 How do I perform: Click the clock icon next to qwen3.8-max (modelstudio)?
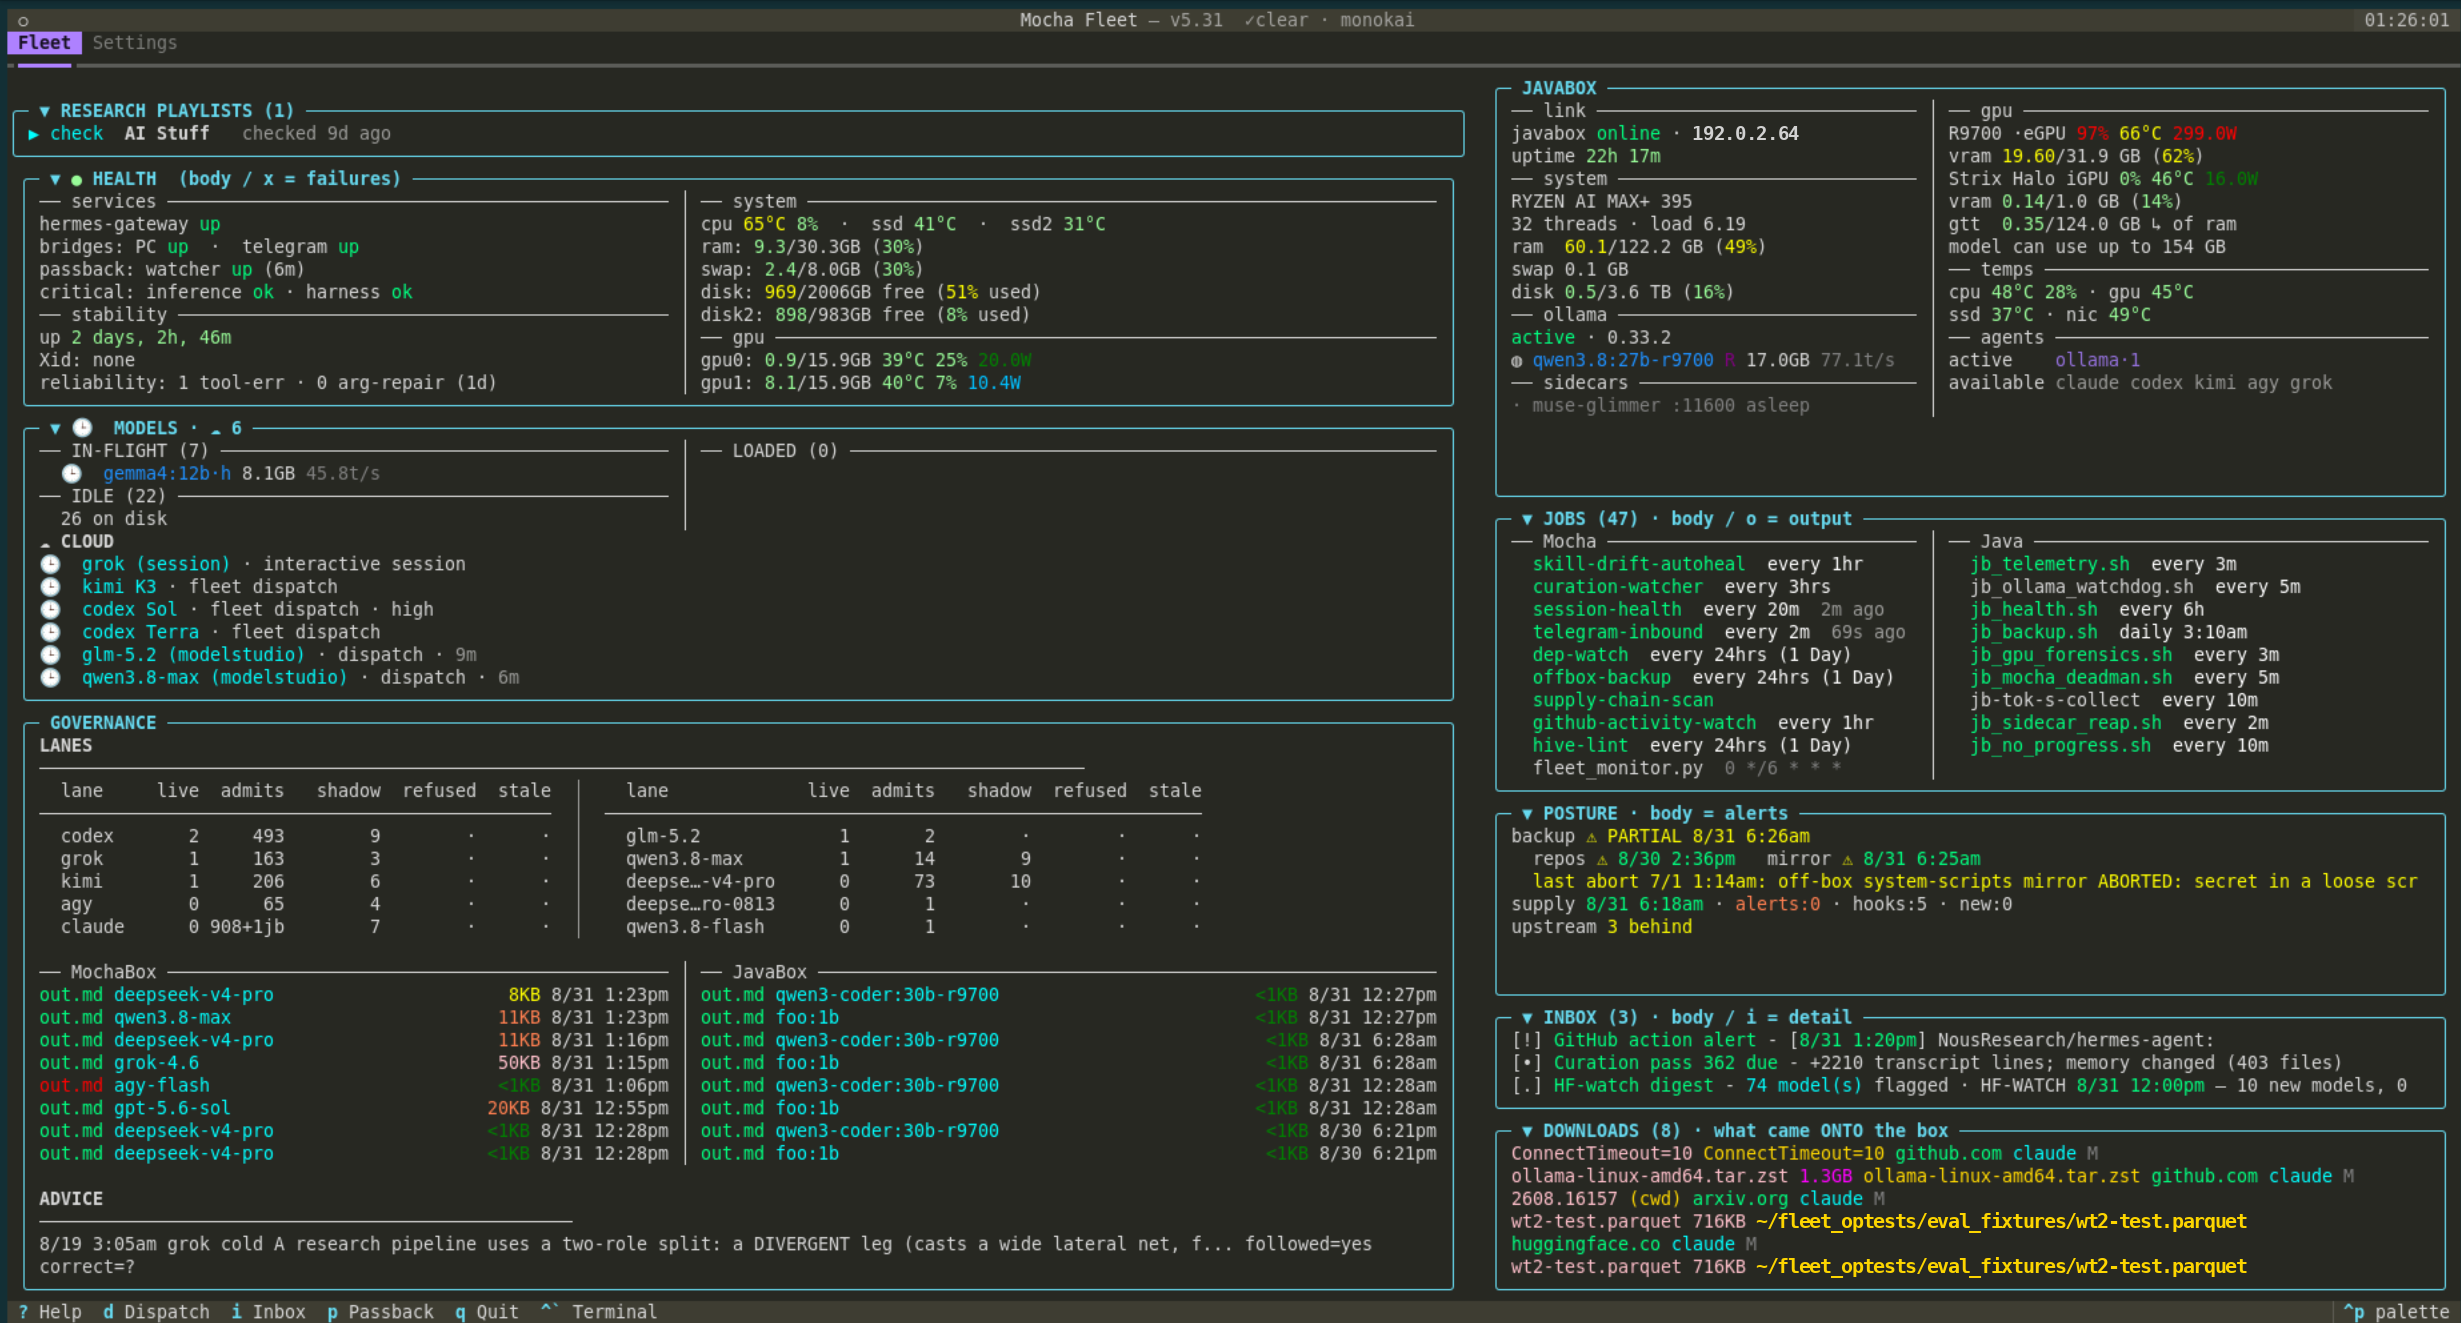(50, 678)
